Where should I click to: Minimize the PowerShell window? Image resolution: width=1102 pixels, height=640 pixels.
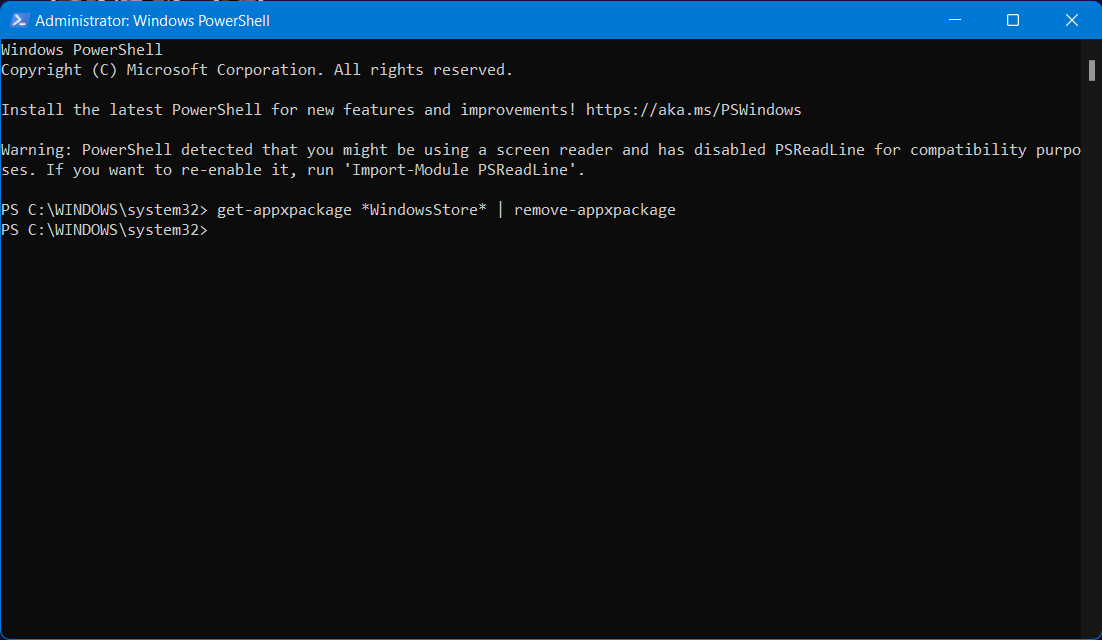click(954, 20)
